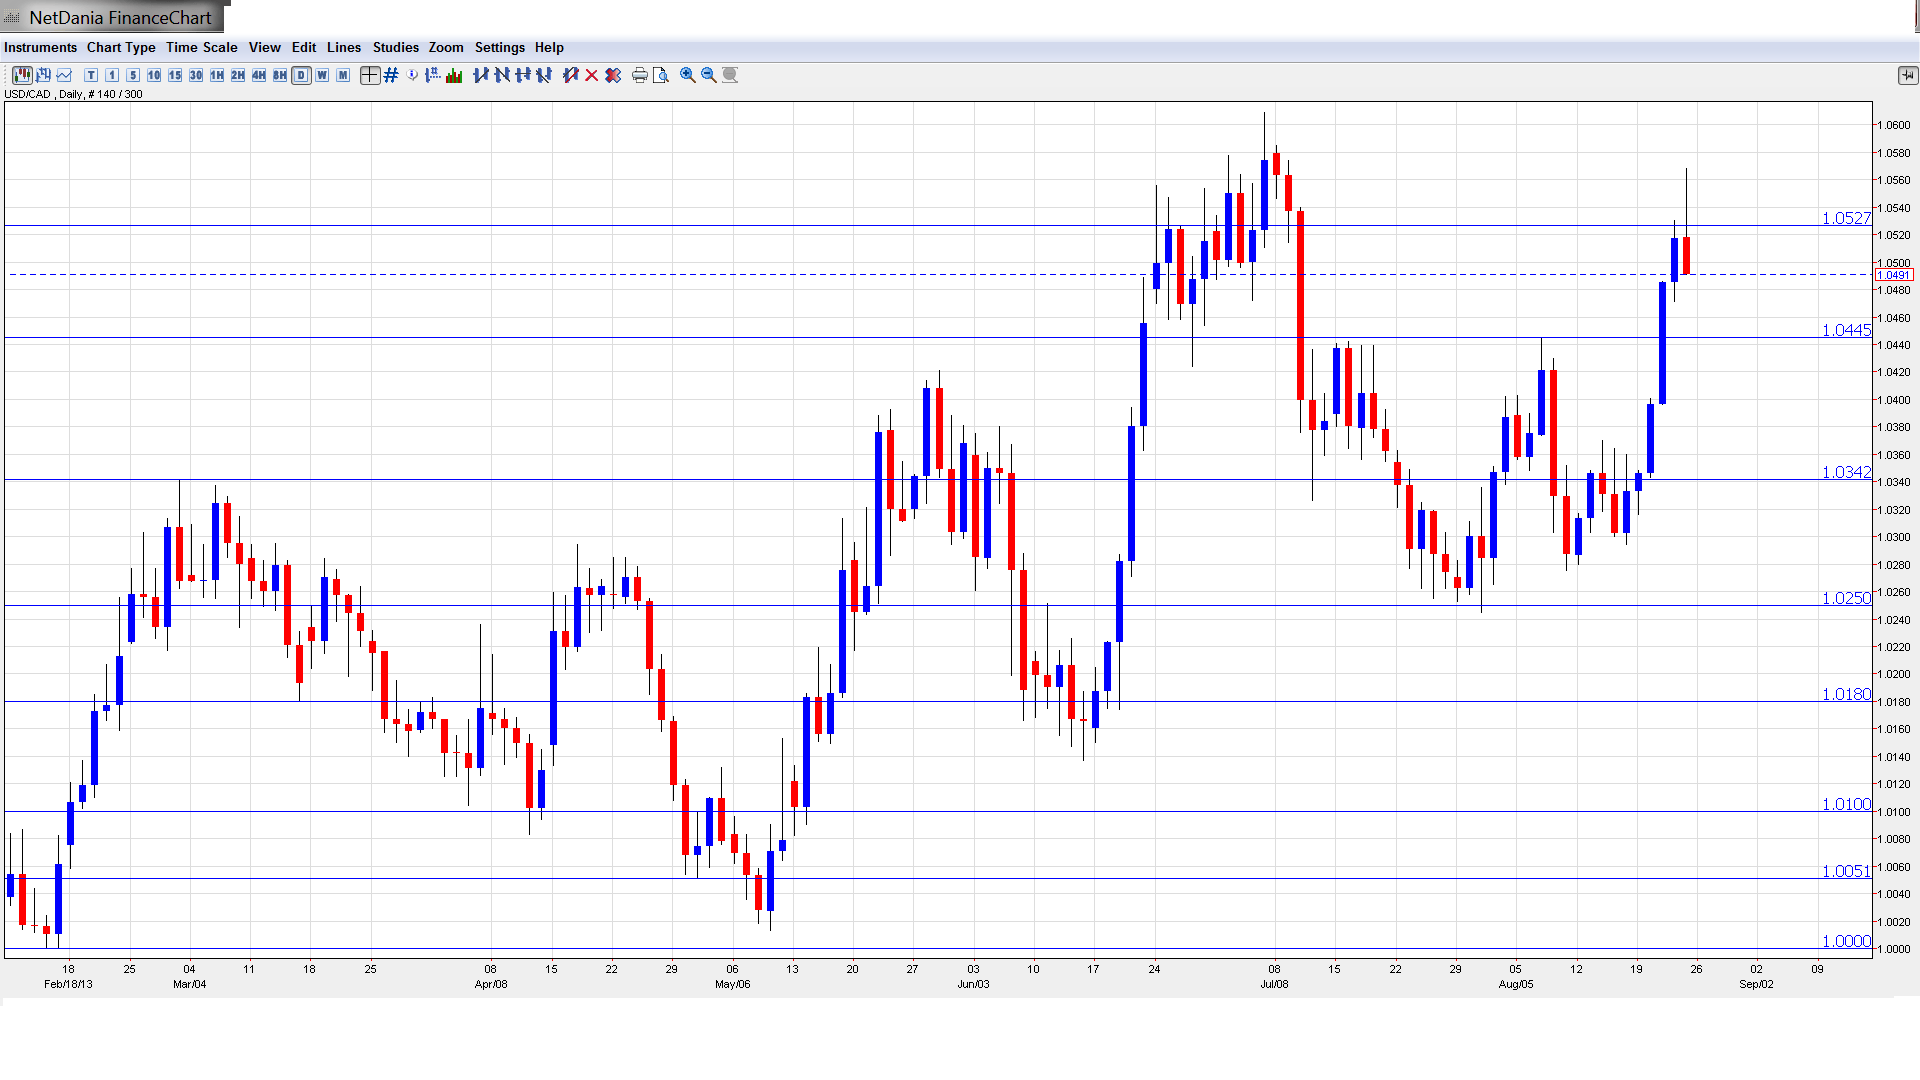1920x1080 pixels.
Task: Open the Chart Type menu
Action: tap(121, 47)
